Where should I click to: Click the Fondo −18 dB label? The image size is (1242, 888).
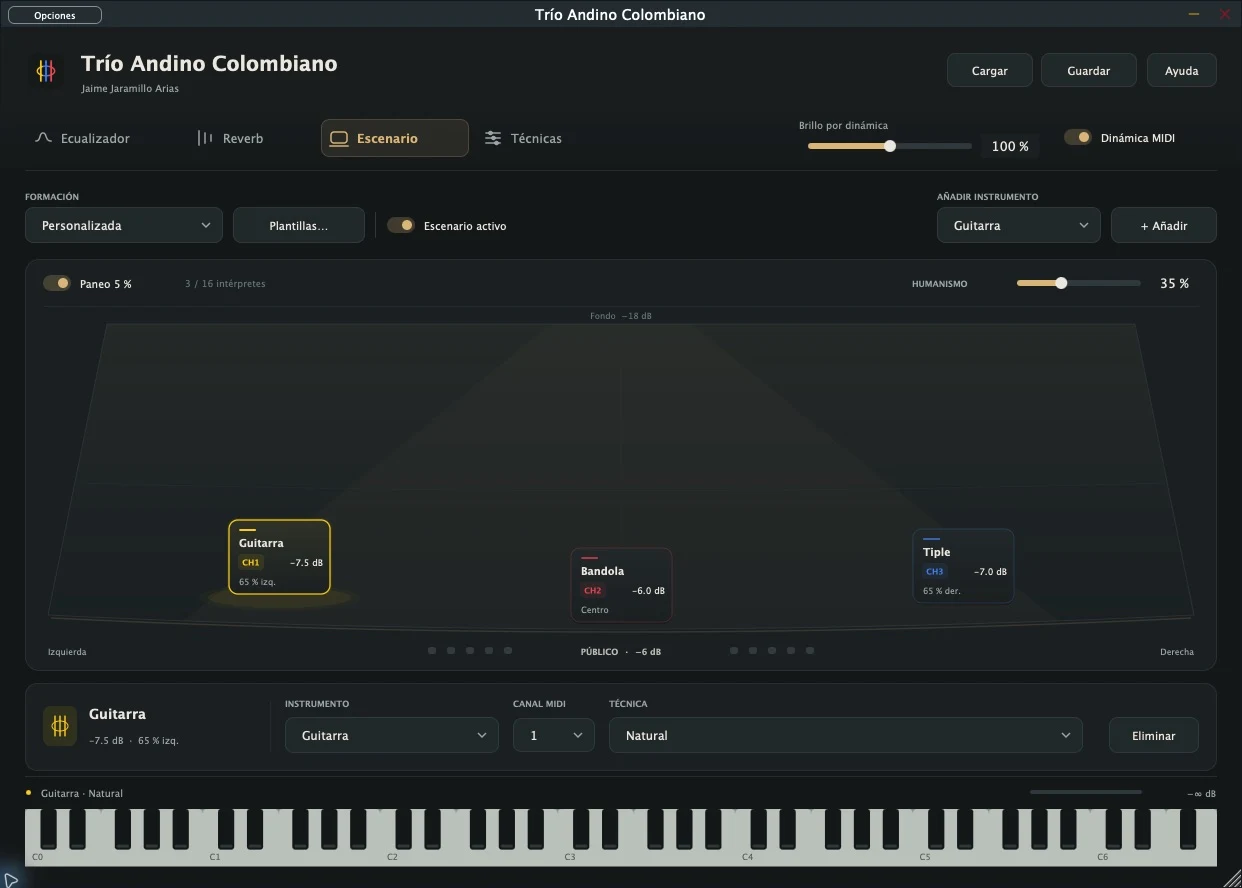(x=621, y=316)
